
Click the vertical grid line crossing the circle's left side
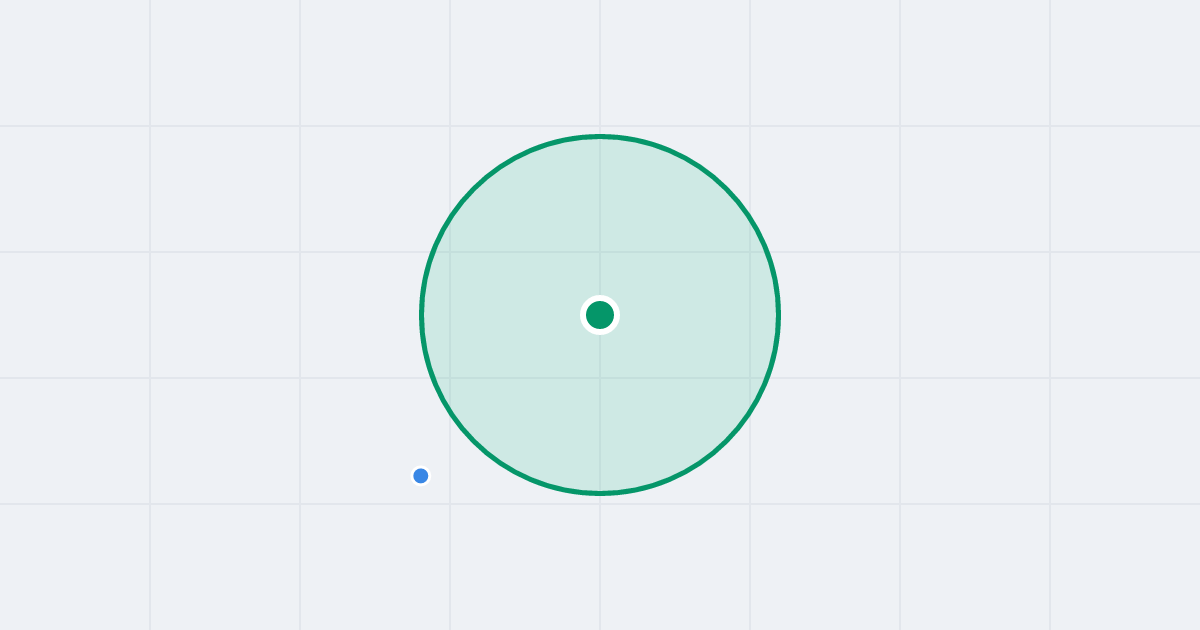click(x=450, y=315)
